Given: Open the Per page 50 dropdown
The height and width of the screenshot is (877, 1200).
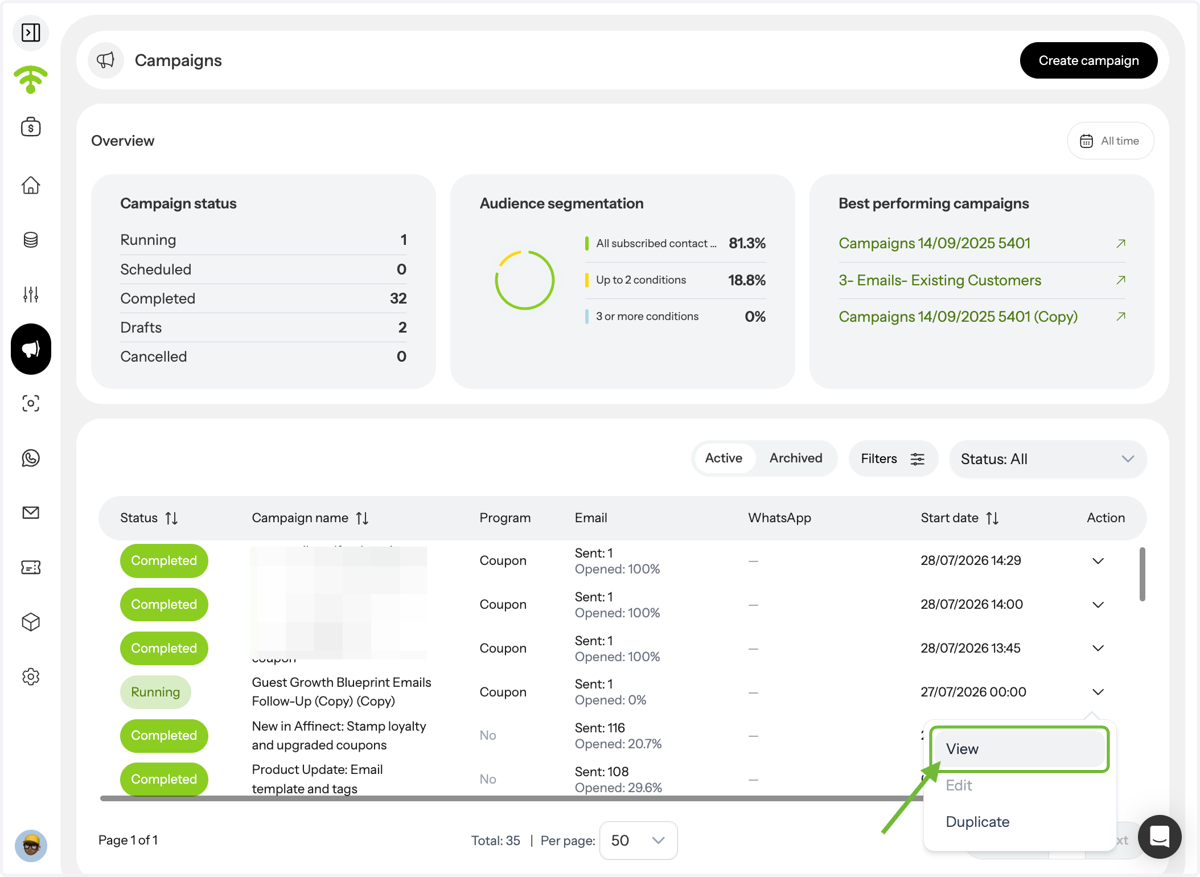Looking at the screenshot, I should point(638,840).
